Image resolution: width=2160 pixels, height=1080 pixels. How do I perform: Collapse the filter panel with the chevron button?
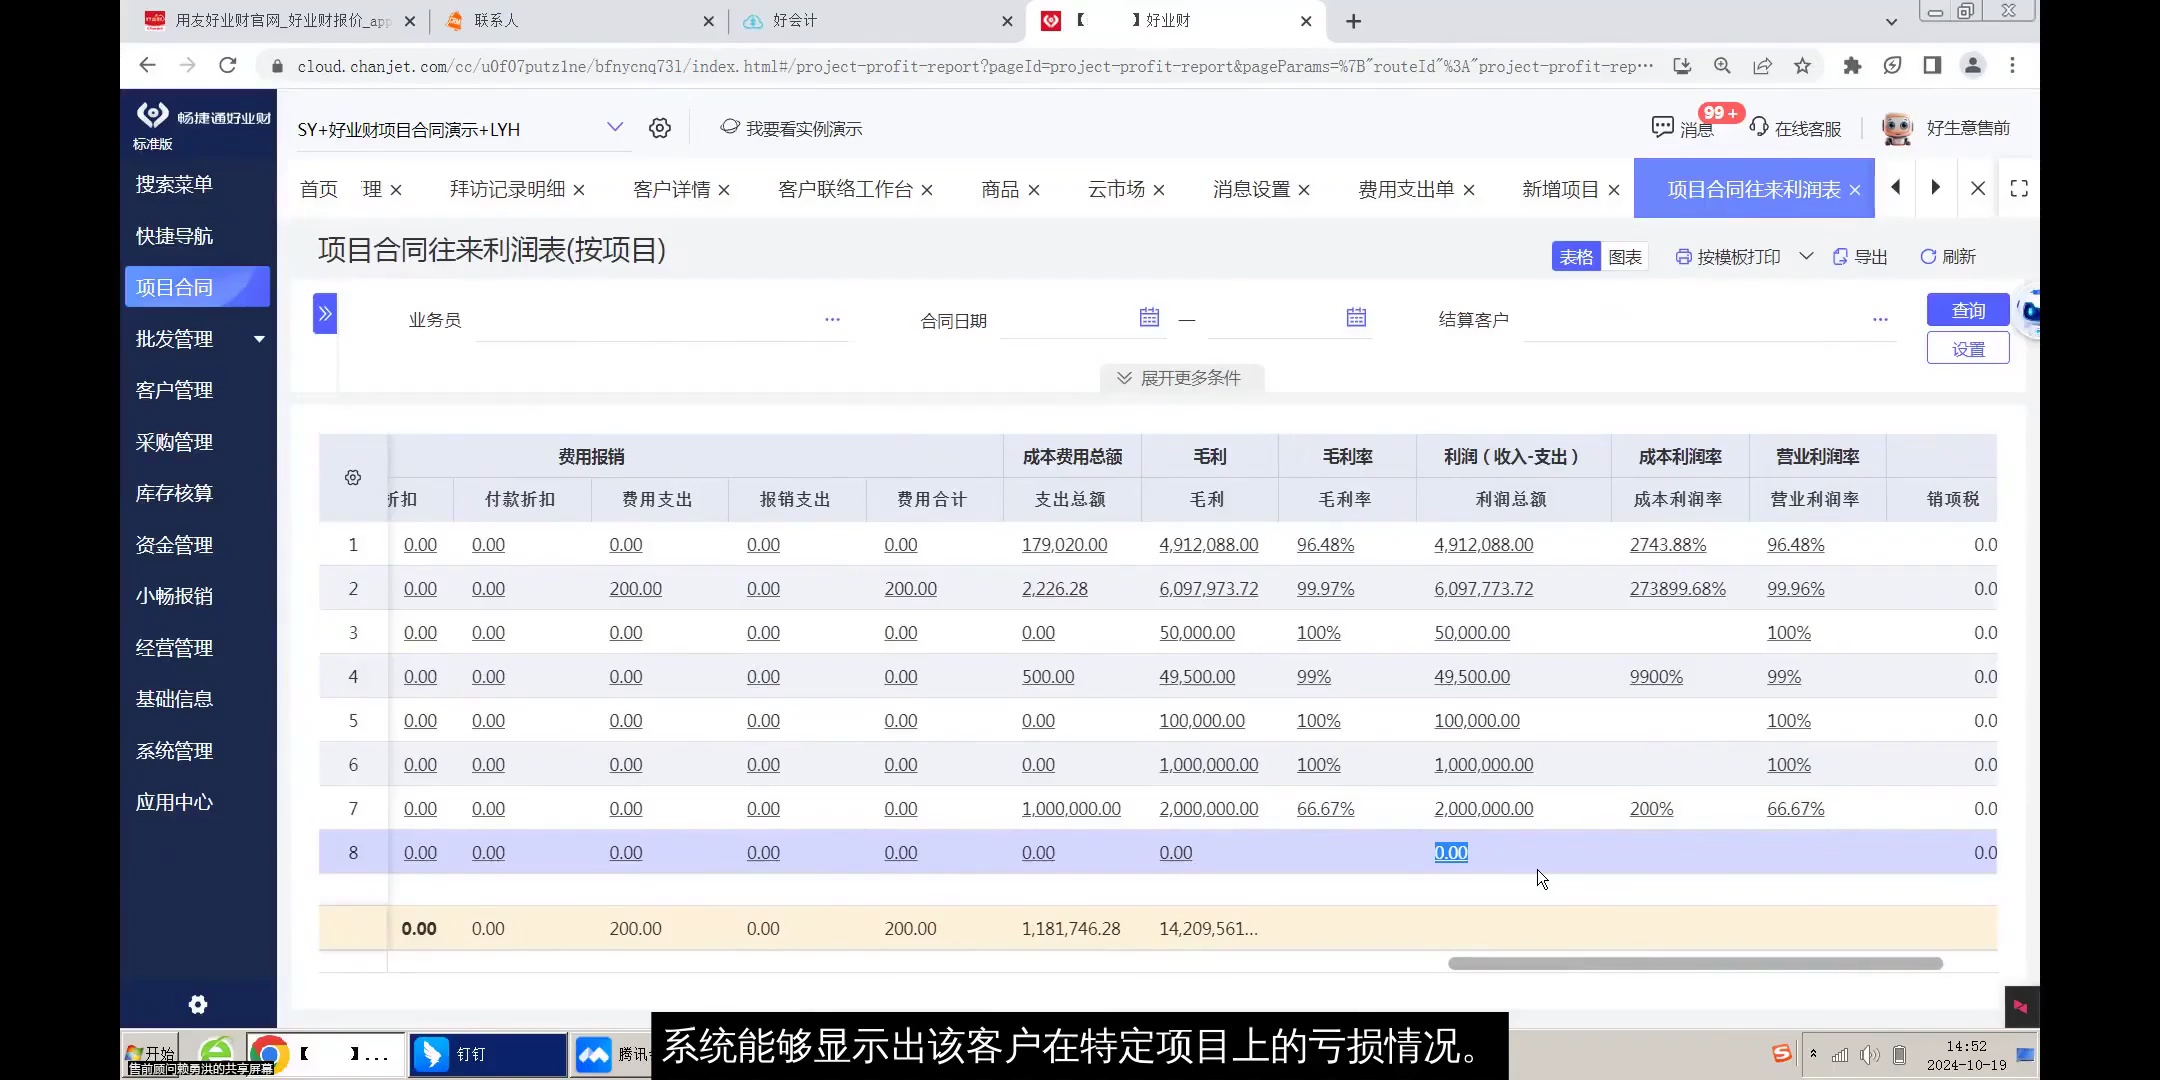324,313
